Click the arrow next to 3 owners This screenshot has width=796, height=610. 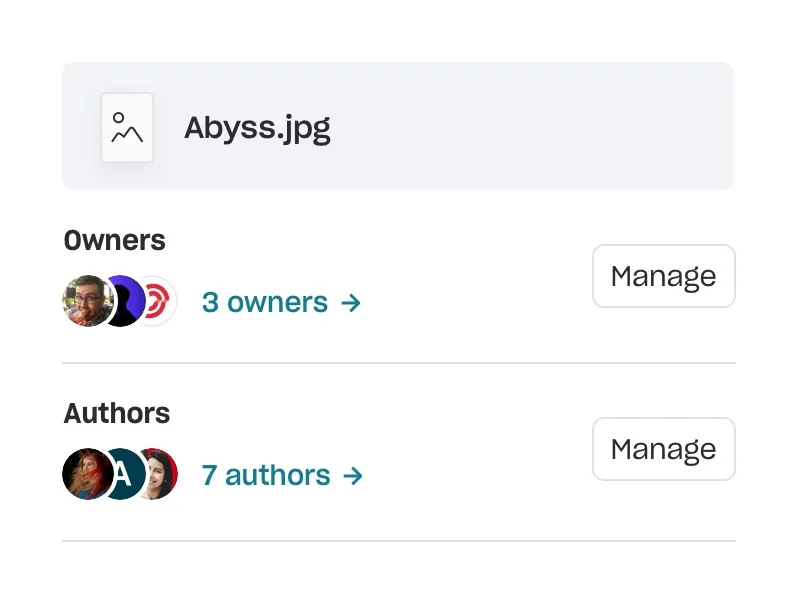(351, 303)
